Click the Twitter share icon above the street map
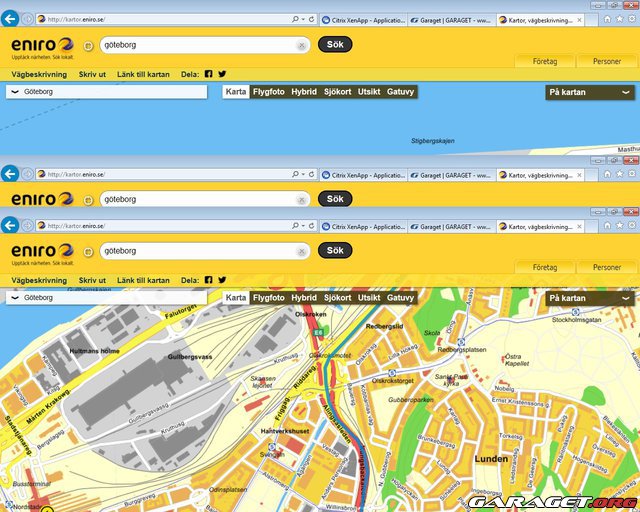This screenshot has height=512, width=640. click(222, 281)
